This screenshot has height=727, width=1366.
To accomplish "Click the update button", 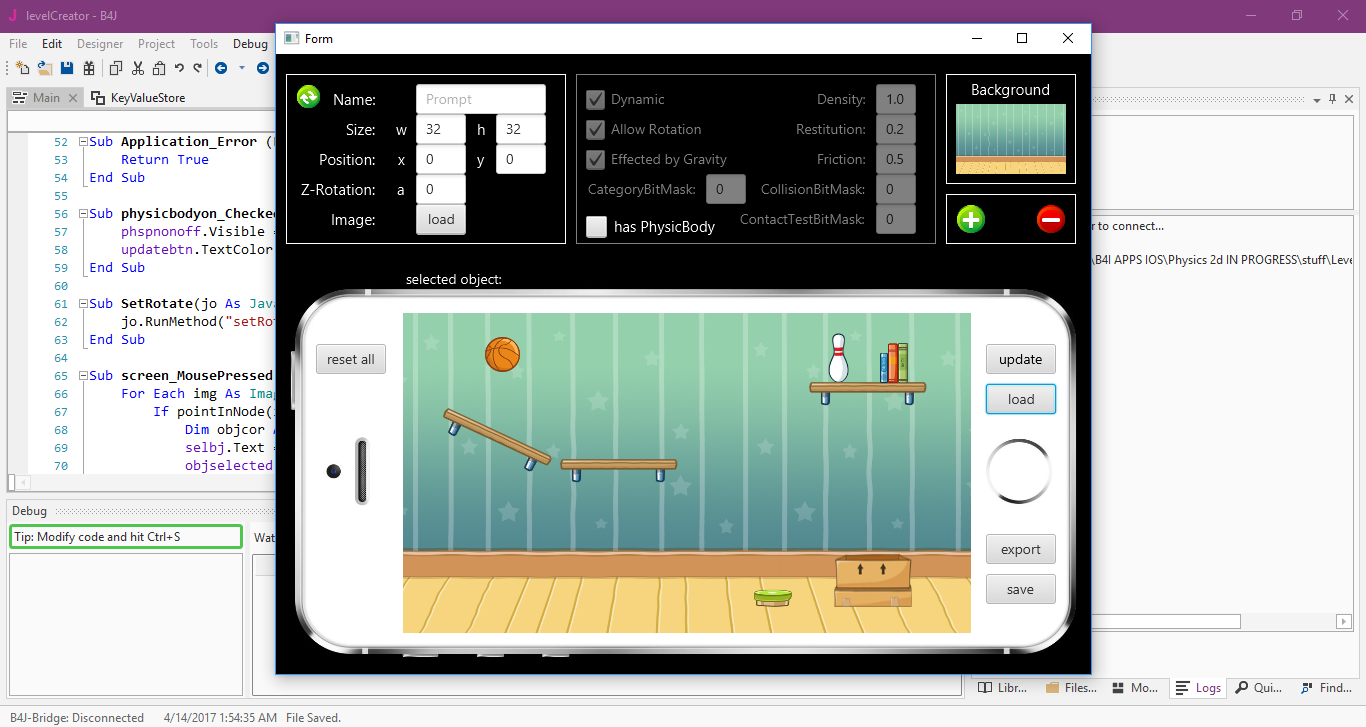I will (1021, 359).
